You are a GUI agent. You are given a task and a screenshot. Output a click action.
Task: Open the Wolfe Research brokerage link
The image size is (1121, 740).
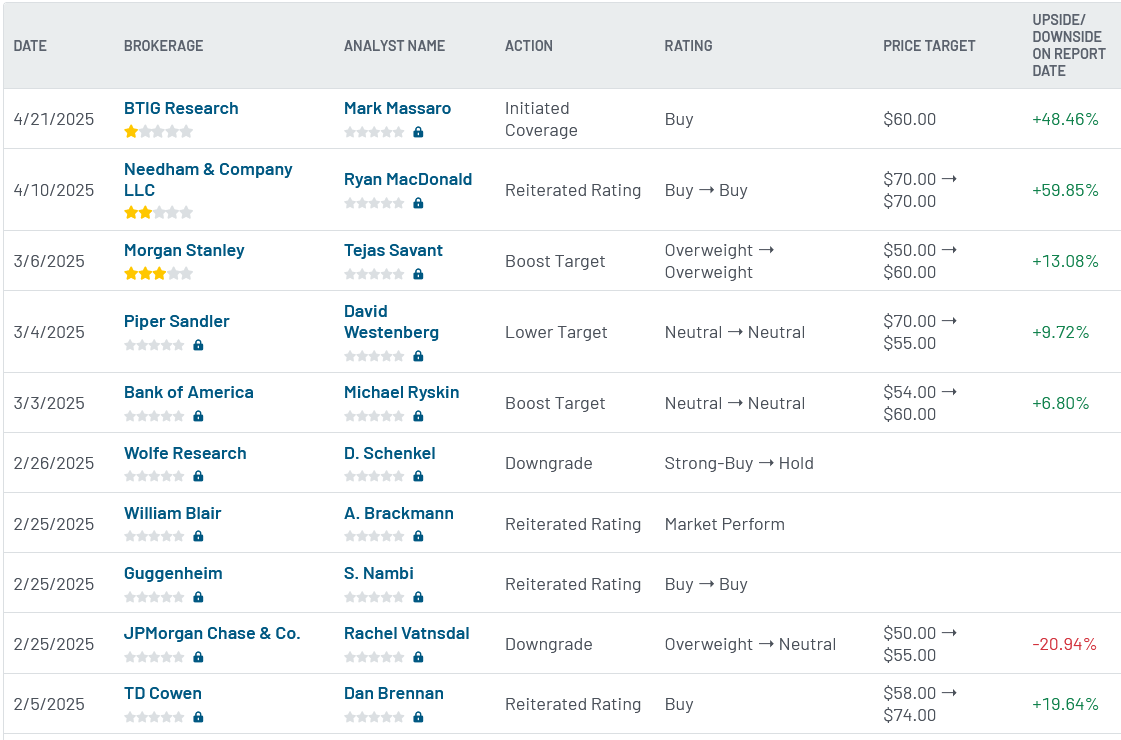pyautogui.click(x=185, y=453)
